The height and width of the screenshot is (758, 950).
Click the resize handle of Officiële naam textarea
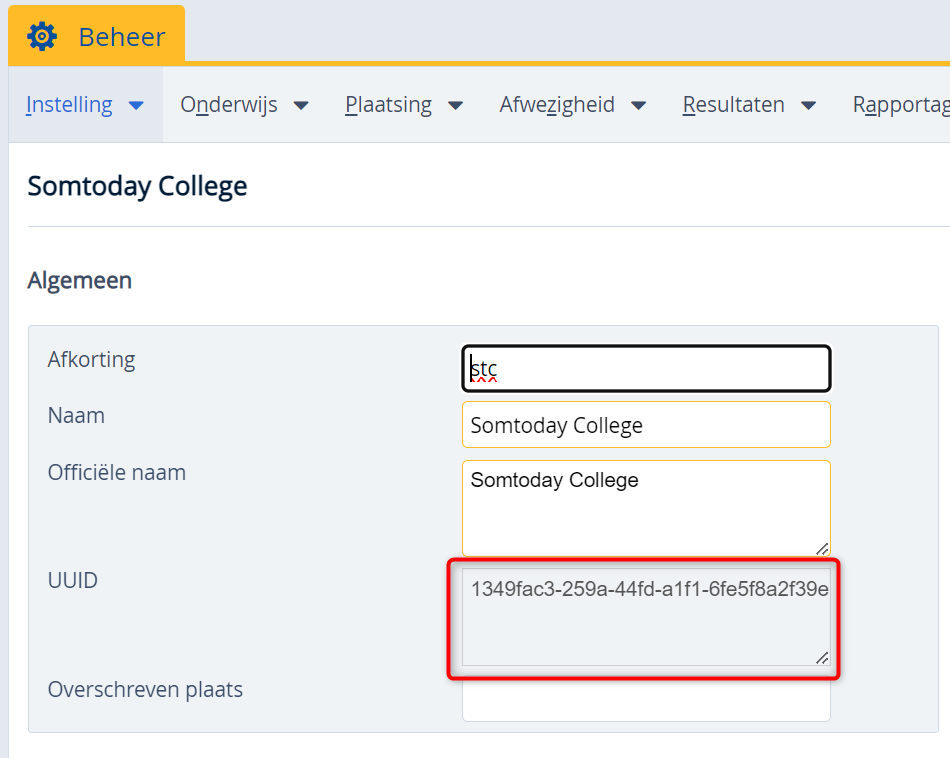tap(822, 549)
